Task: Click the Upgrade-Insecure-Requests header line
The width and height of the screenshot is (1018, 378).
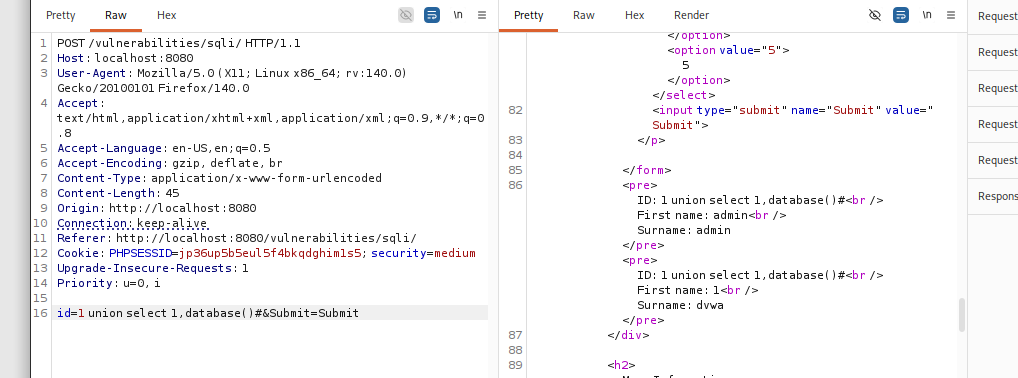Action: 153,268
